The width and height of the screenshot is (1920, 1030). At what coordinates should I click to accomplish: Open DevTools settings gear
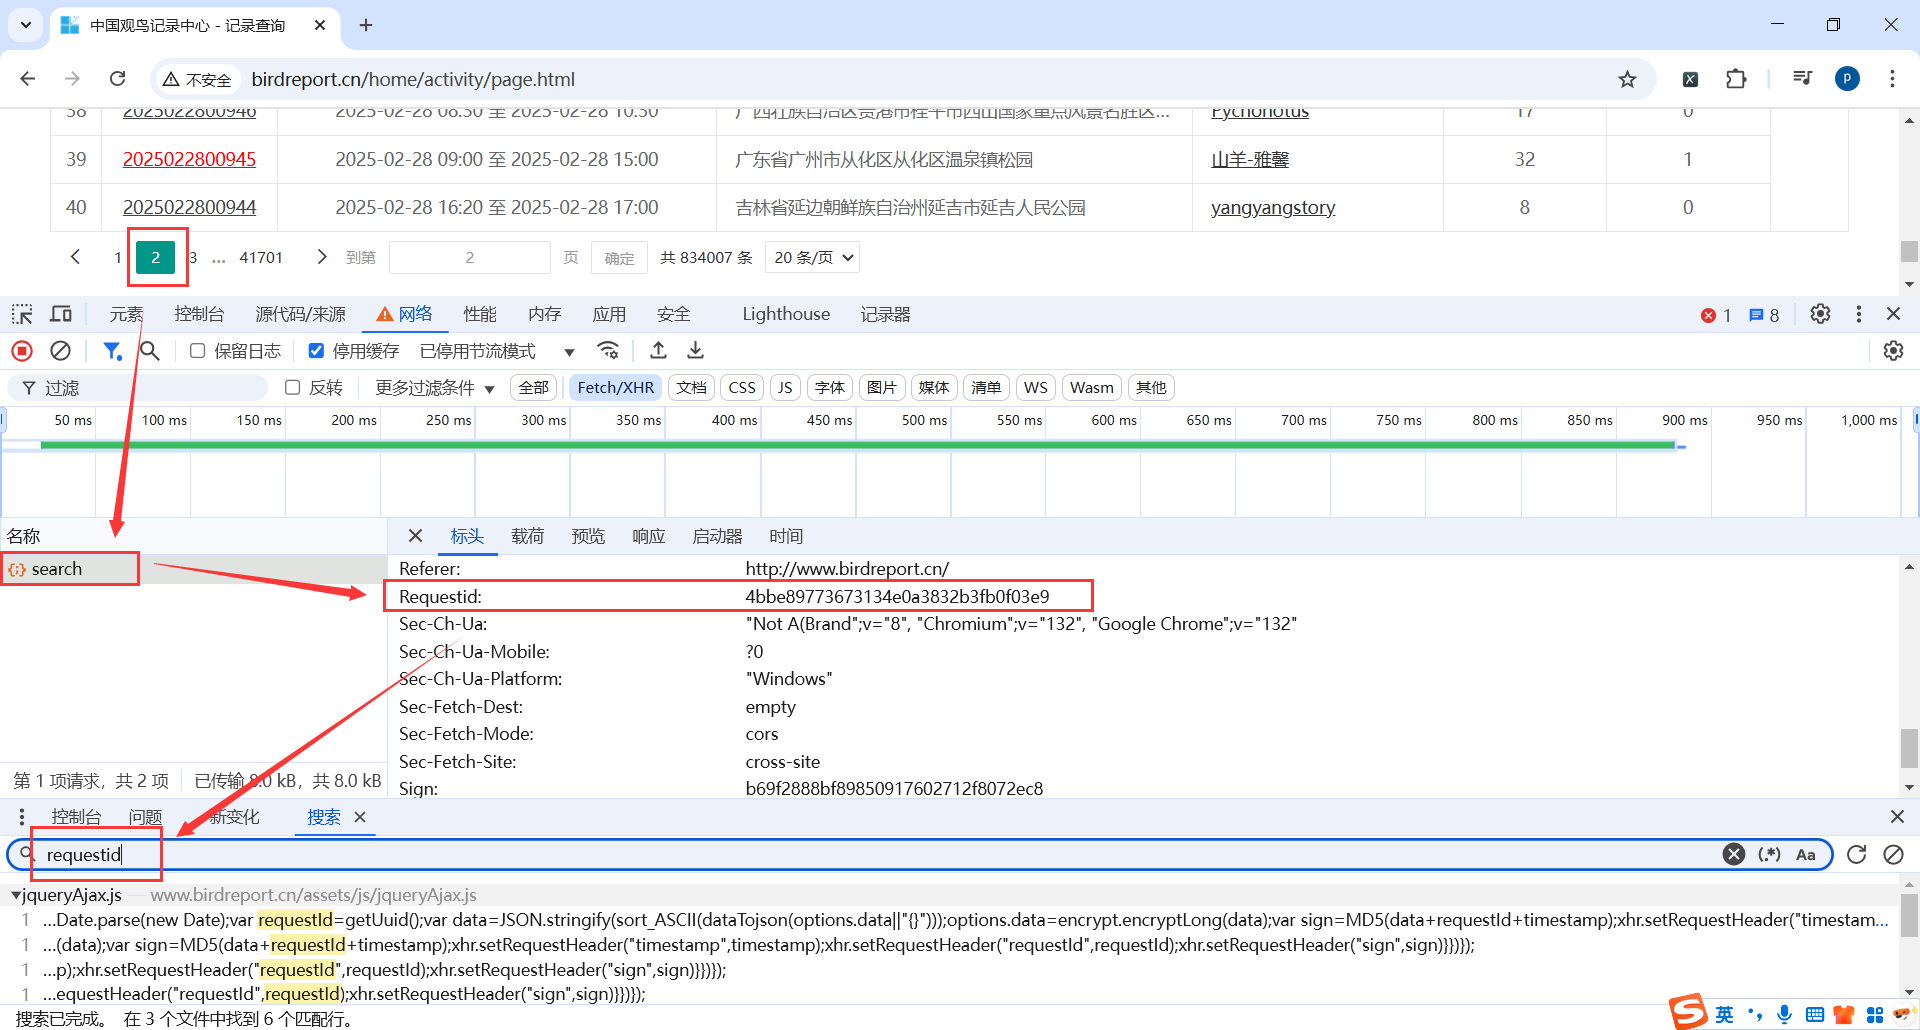click(1820, 314)
